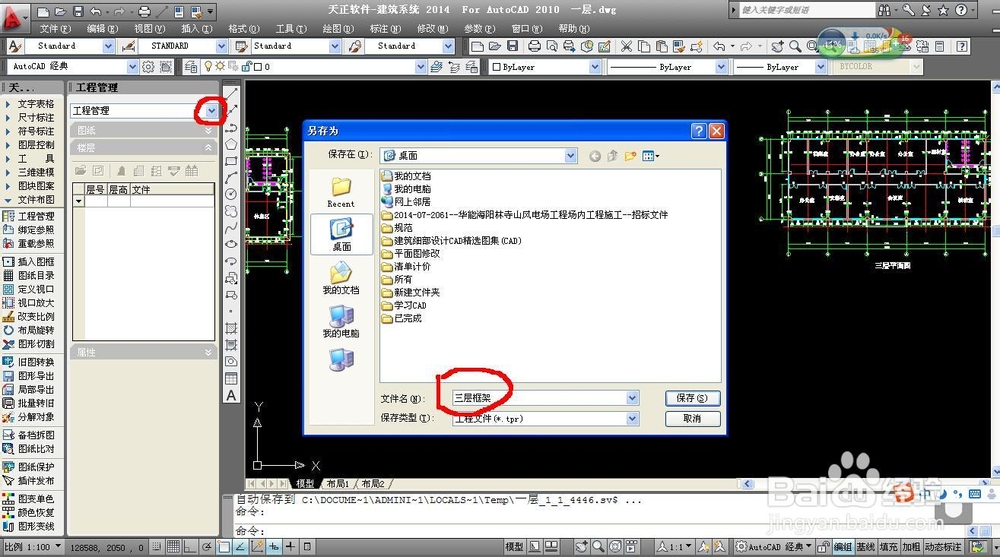Select the Multiline Text A tool
Image resolution: width=1000 pixels, height=557 pixels.
[231, 396]
